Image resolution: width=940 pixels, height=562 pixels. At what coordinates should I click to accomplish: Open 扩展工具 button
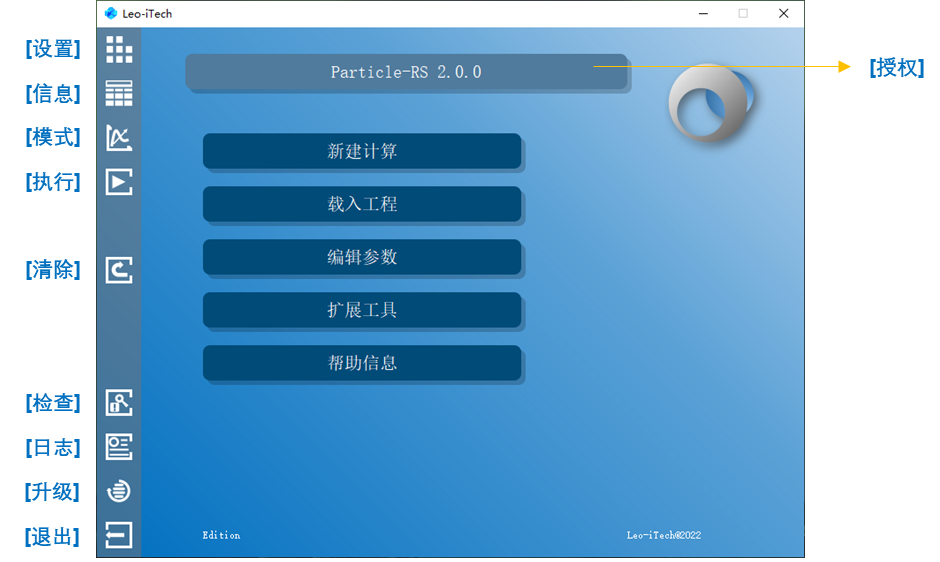coord(362,310)
